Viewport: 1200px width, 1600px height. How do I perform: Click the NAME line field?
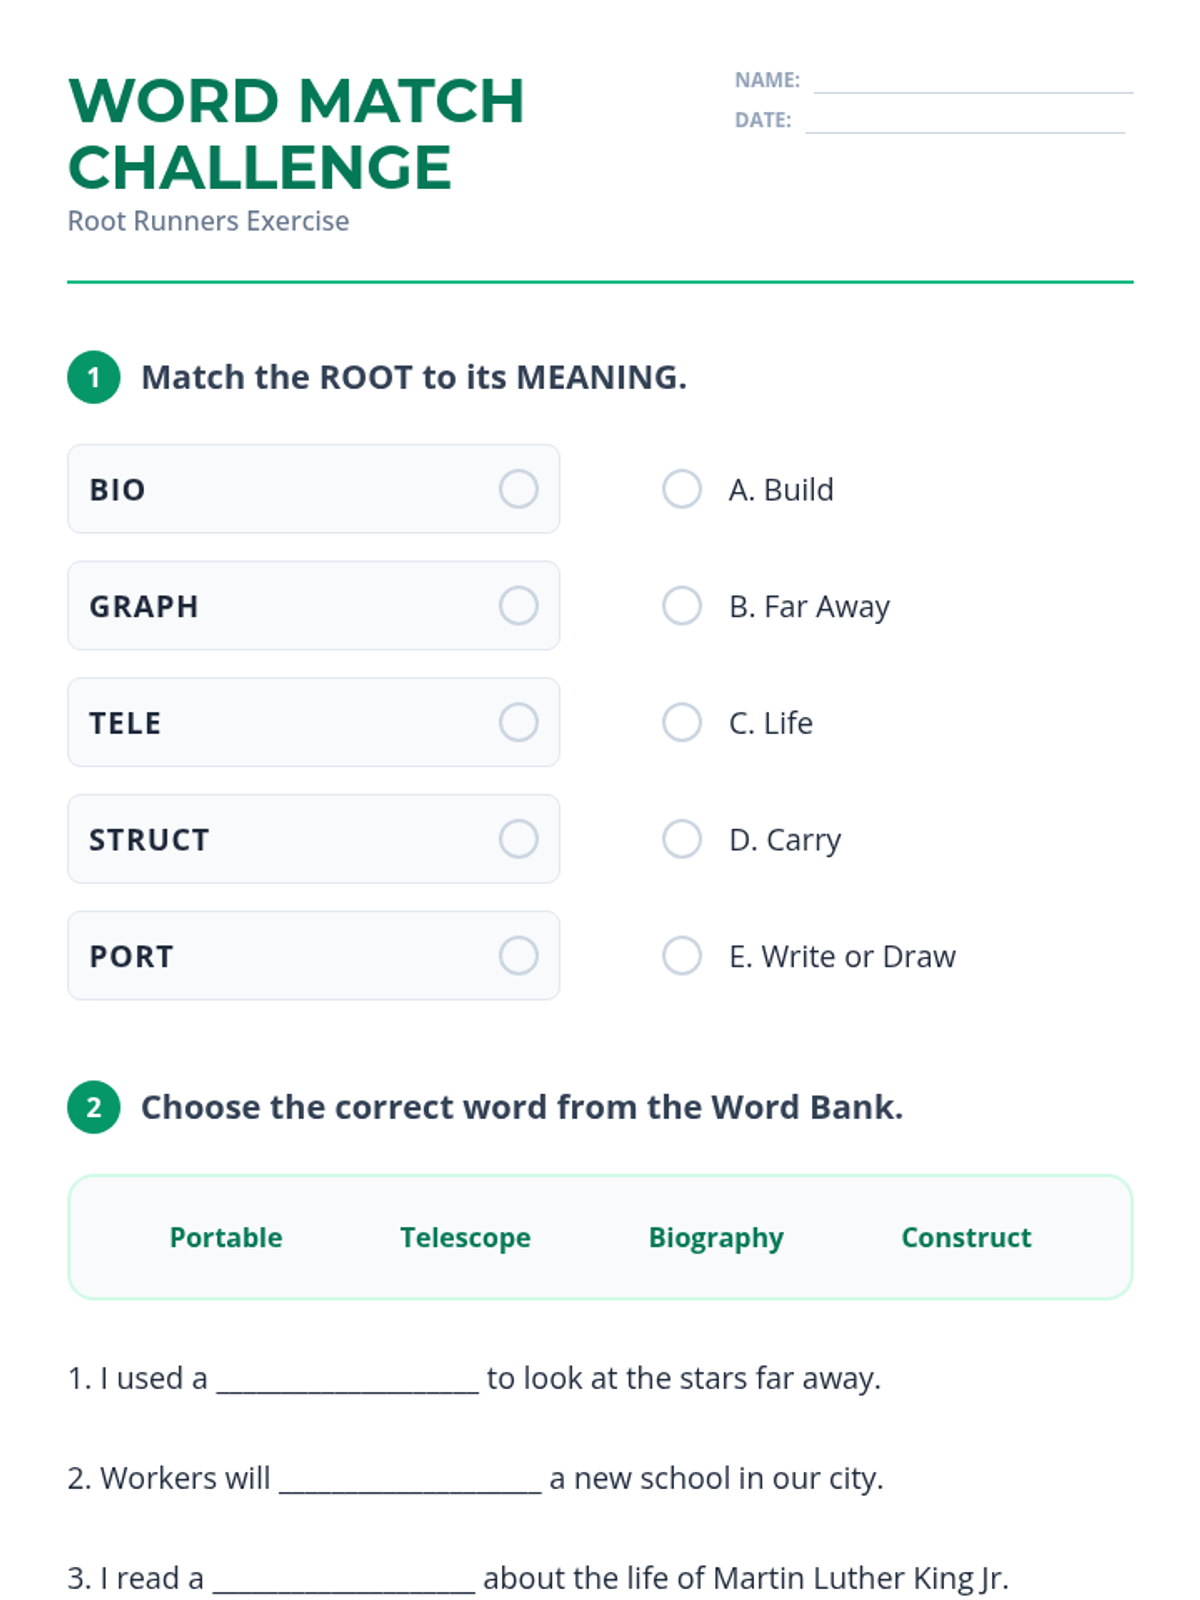tap(972, 82)
